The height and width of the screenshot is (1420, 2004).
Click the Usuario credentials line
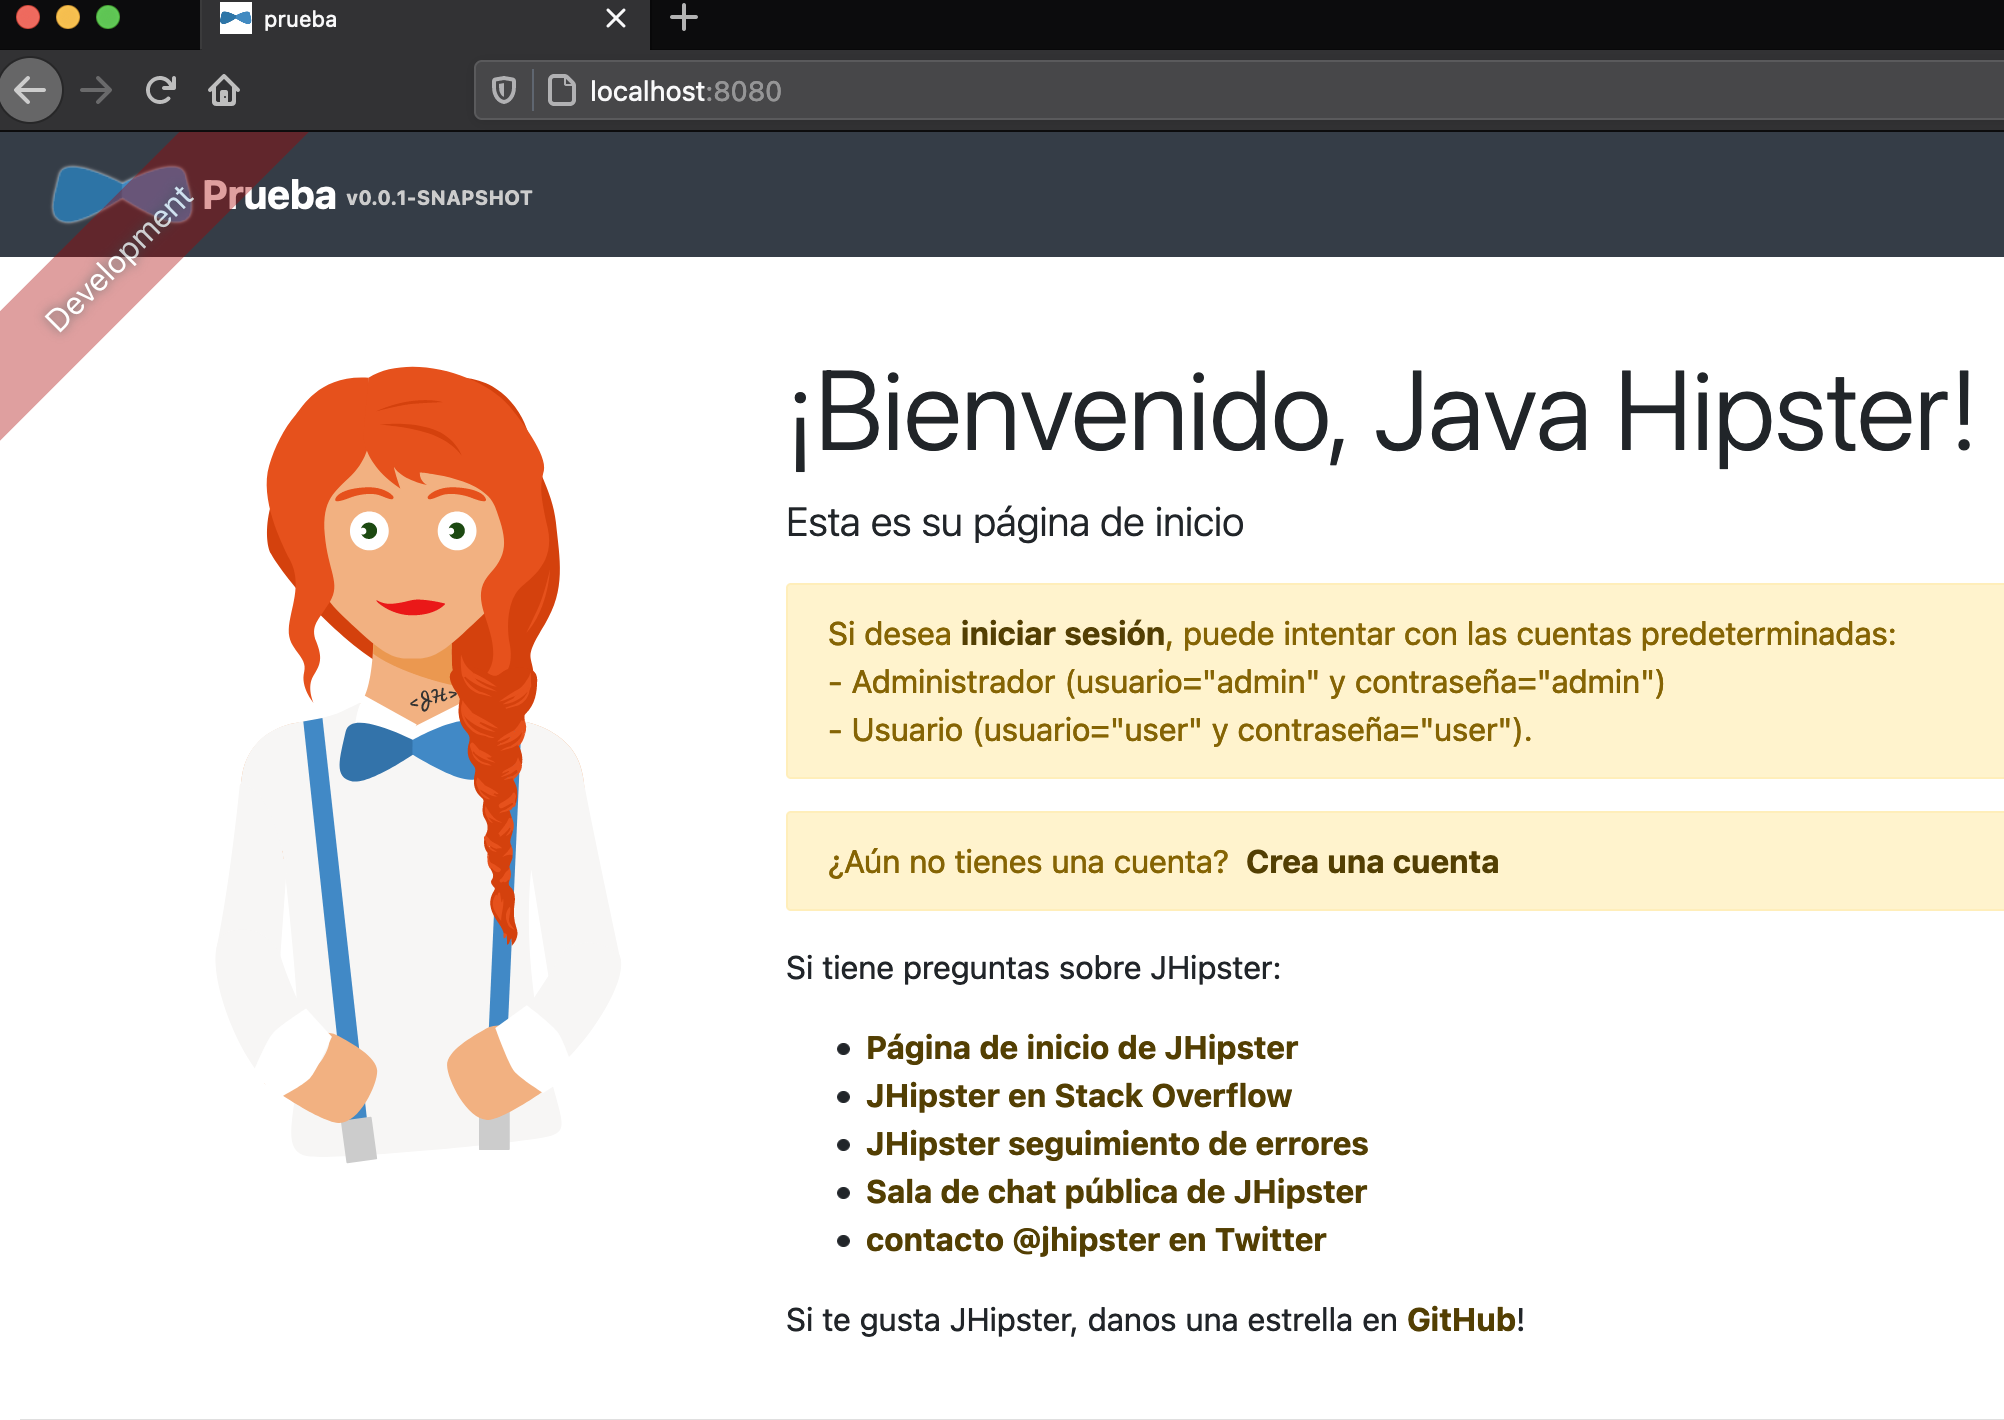(x=1180, y=730)
